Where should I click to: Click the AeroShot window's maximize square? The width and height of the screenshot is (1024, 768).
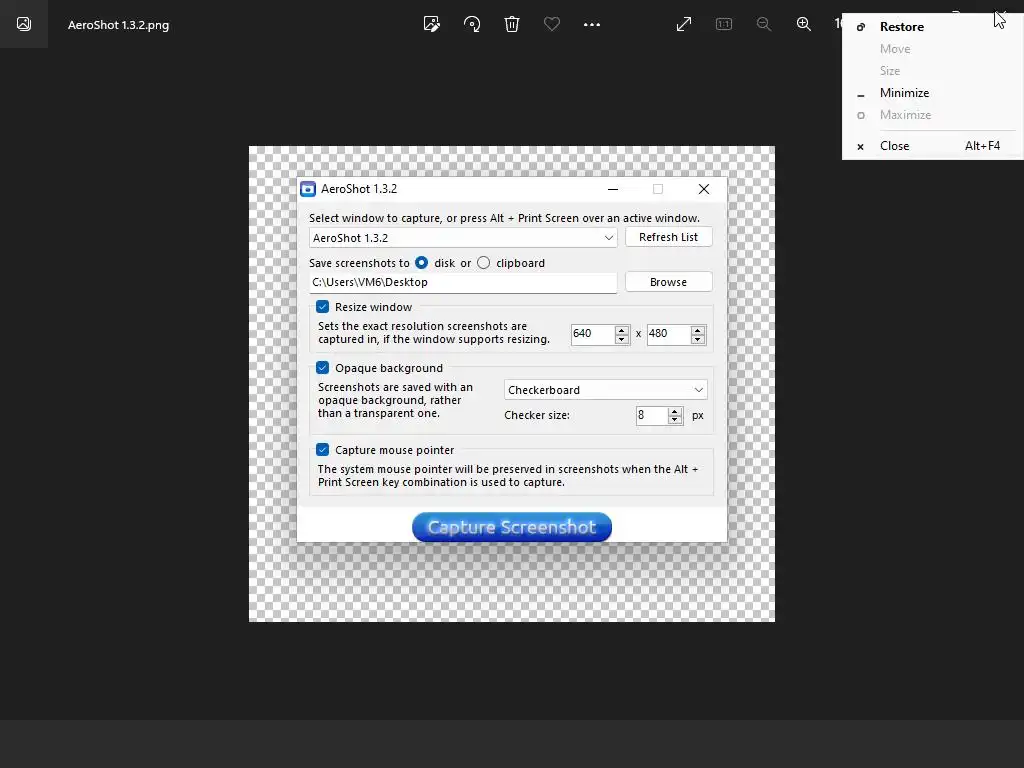pyautogui.click(x=658, y=189)
